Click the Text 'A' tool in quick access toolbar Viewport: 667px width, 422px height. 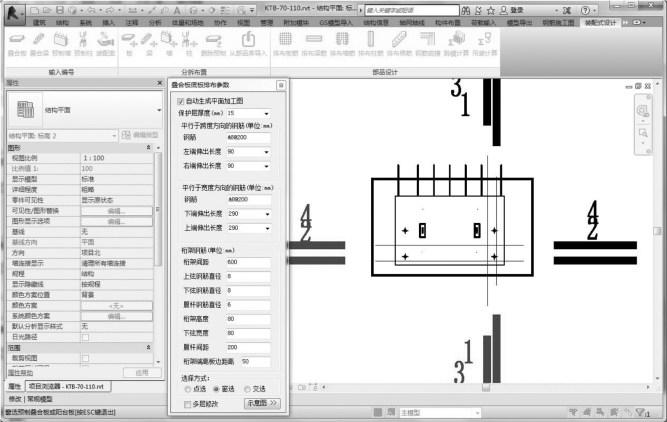point(177,10)
